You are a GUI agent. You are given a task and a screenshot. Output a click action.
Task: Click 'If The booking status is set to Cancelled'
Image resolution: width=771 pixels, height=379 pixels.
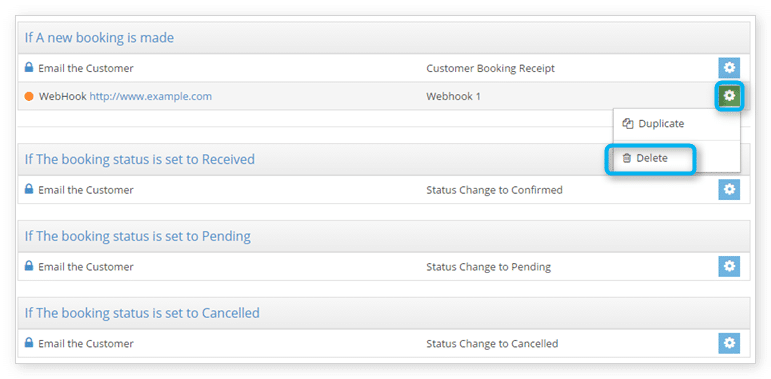click(x=142, y=313)
